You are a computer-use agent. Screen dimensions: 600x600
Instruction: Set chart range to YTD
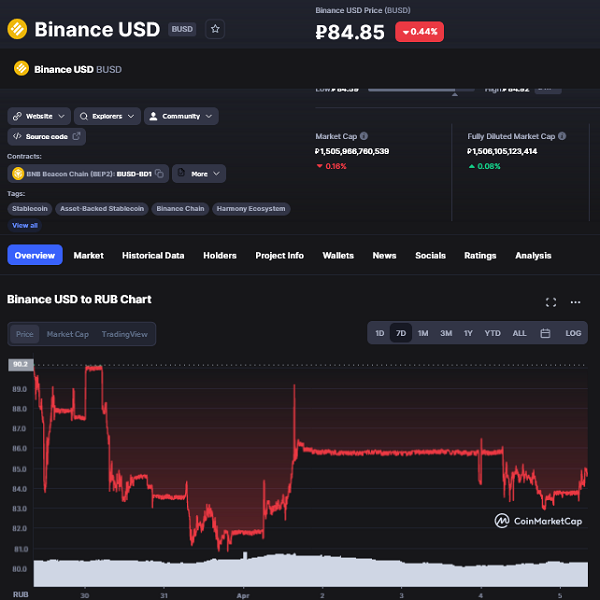[x=492, y=333]
